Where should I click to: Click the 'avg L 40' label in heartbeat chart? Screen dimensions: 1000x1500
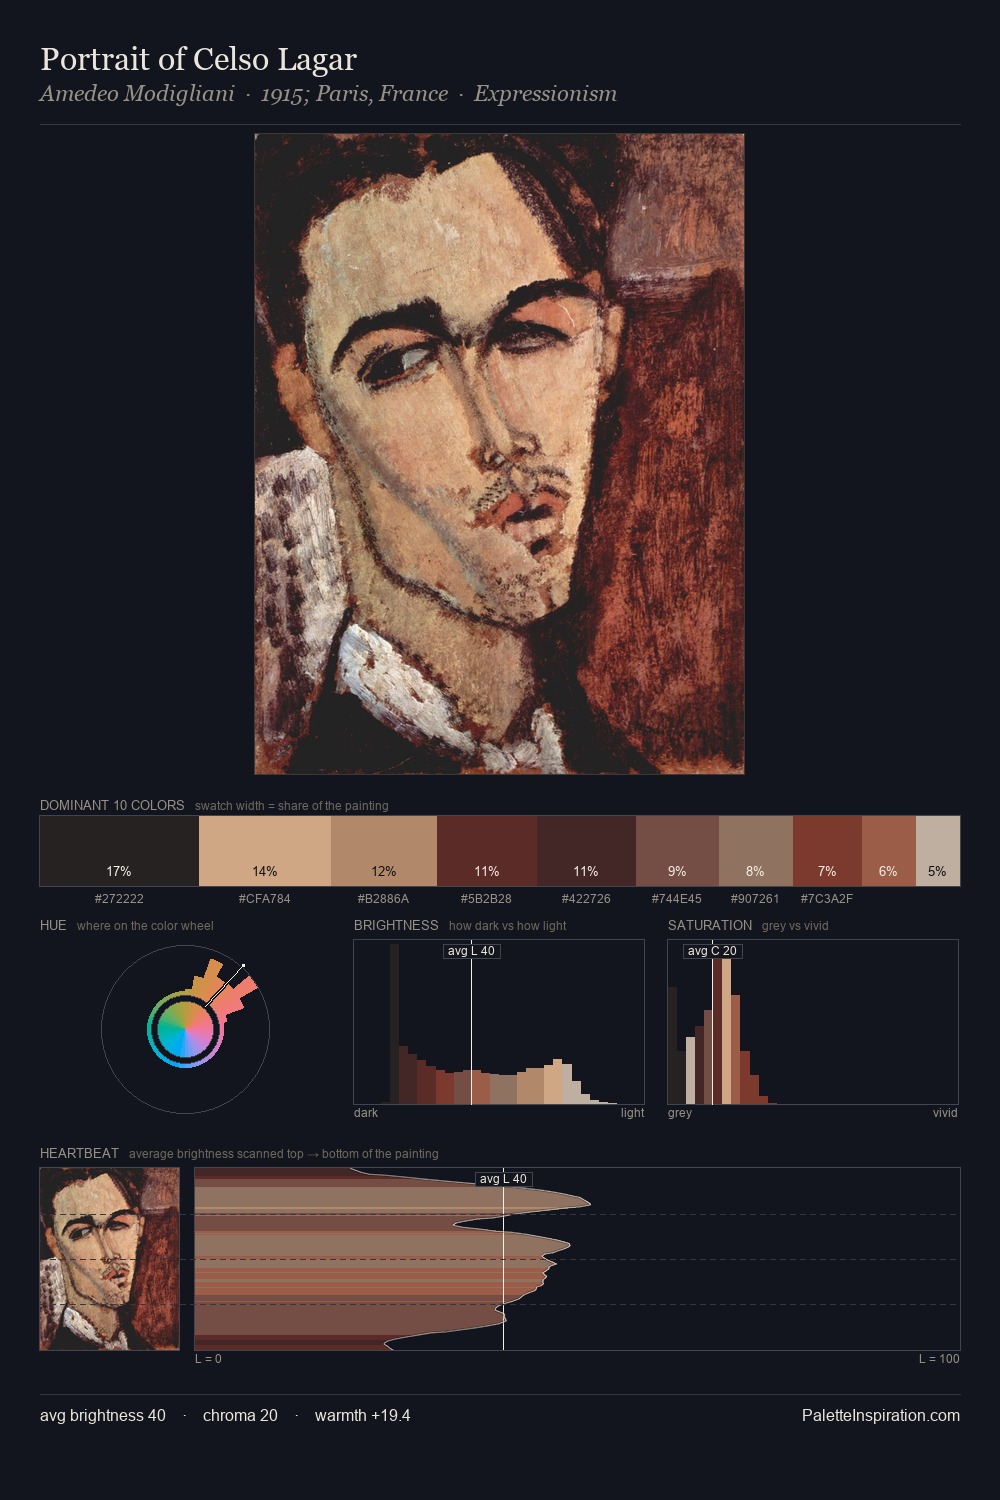point(503,1179)
